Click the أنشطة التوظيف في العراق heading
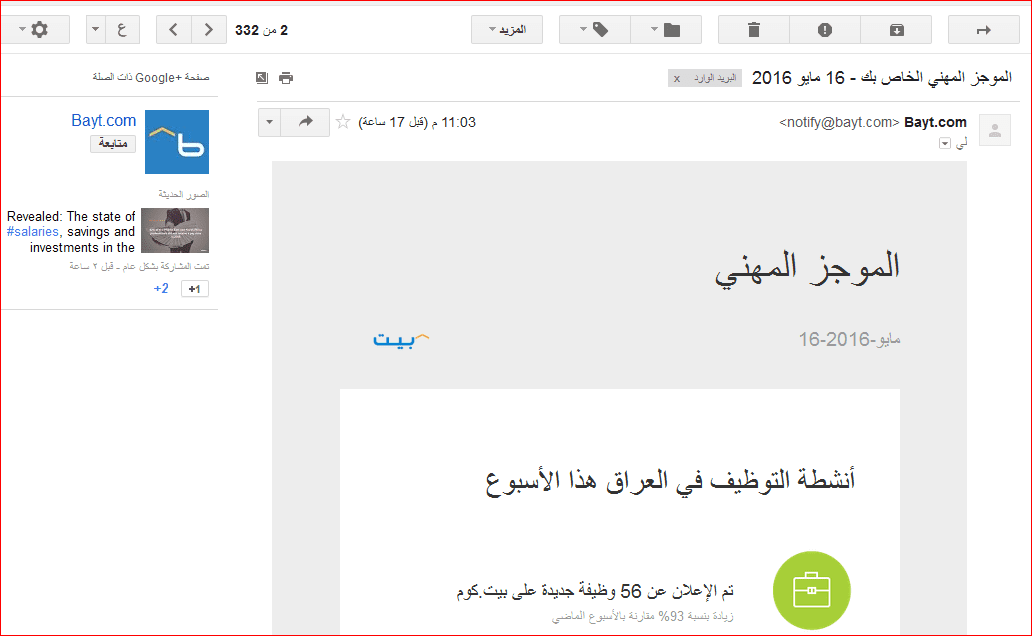The image size is (1032, 636). [x=670, y=481]
